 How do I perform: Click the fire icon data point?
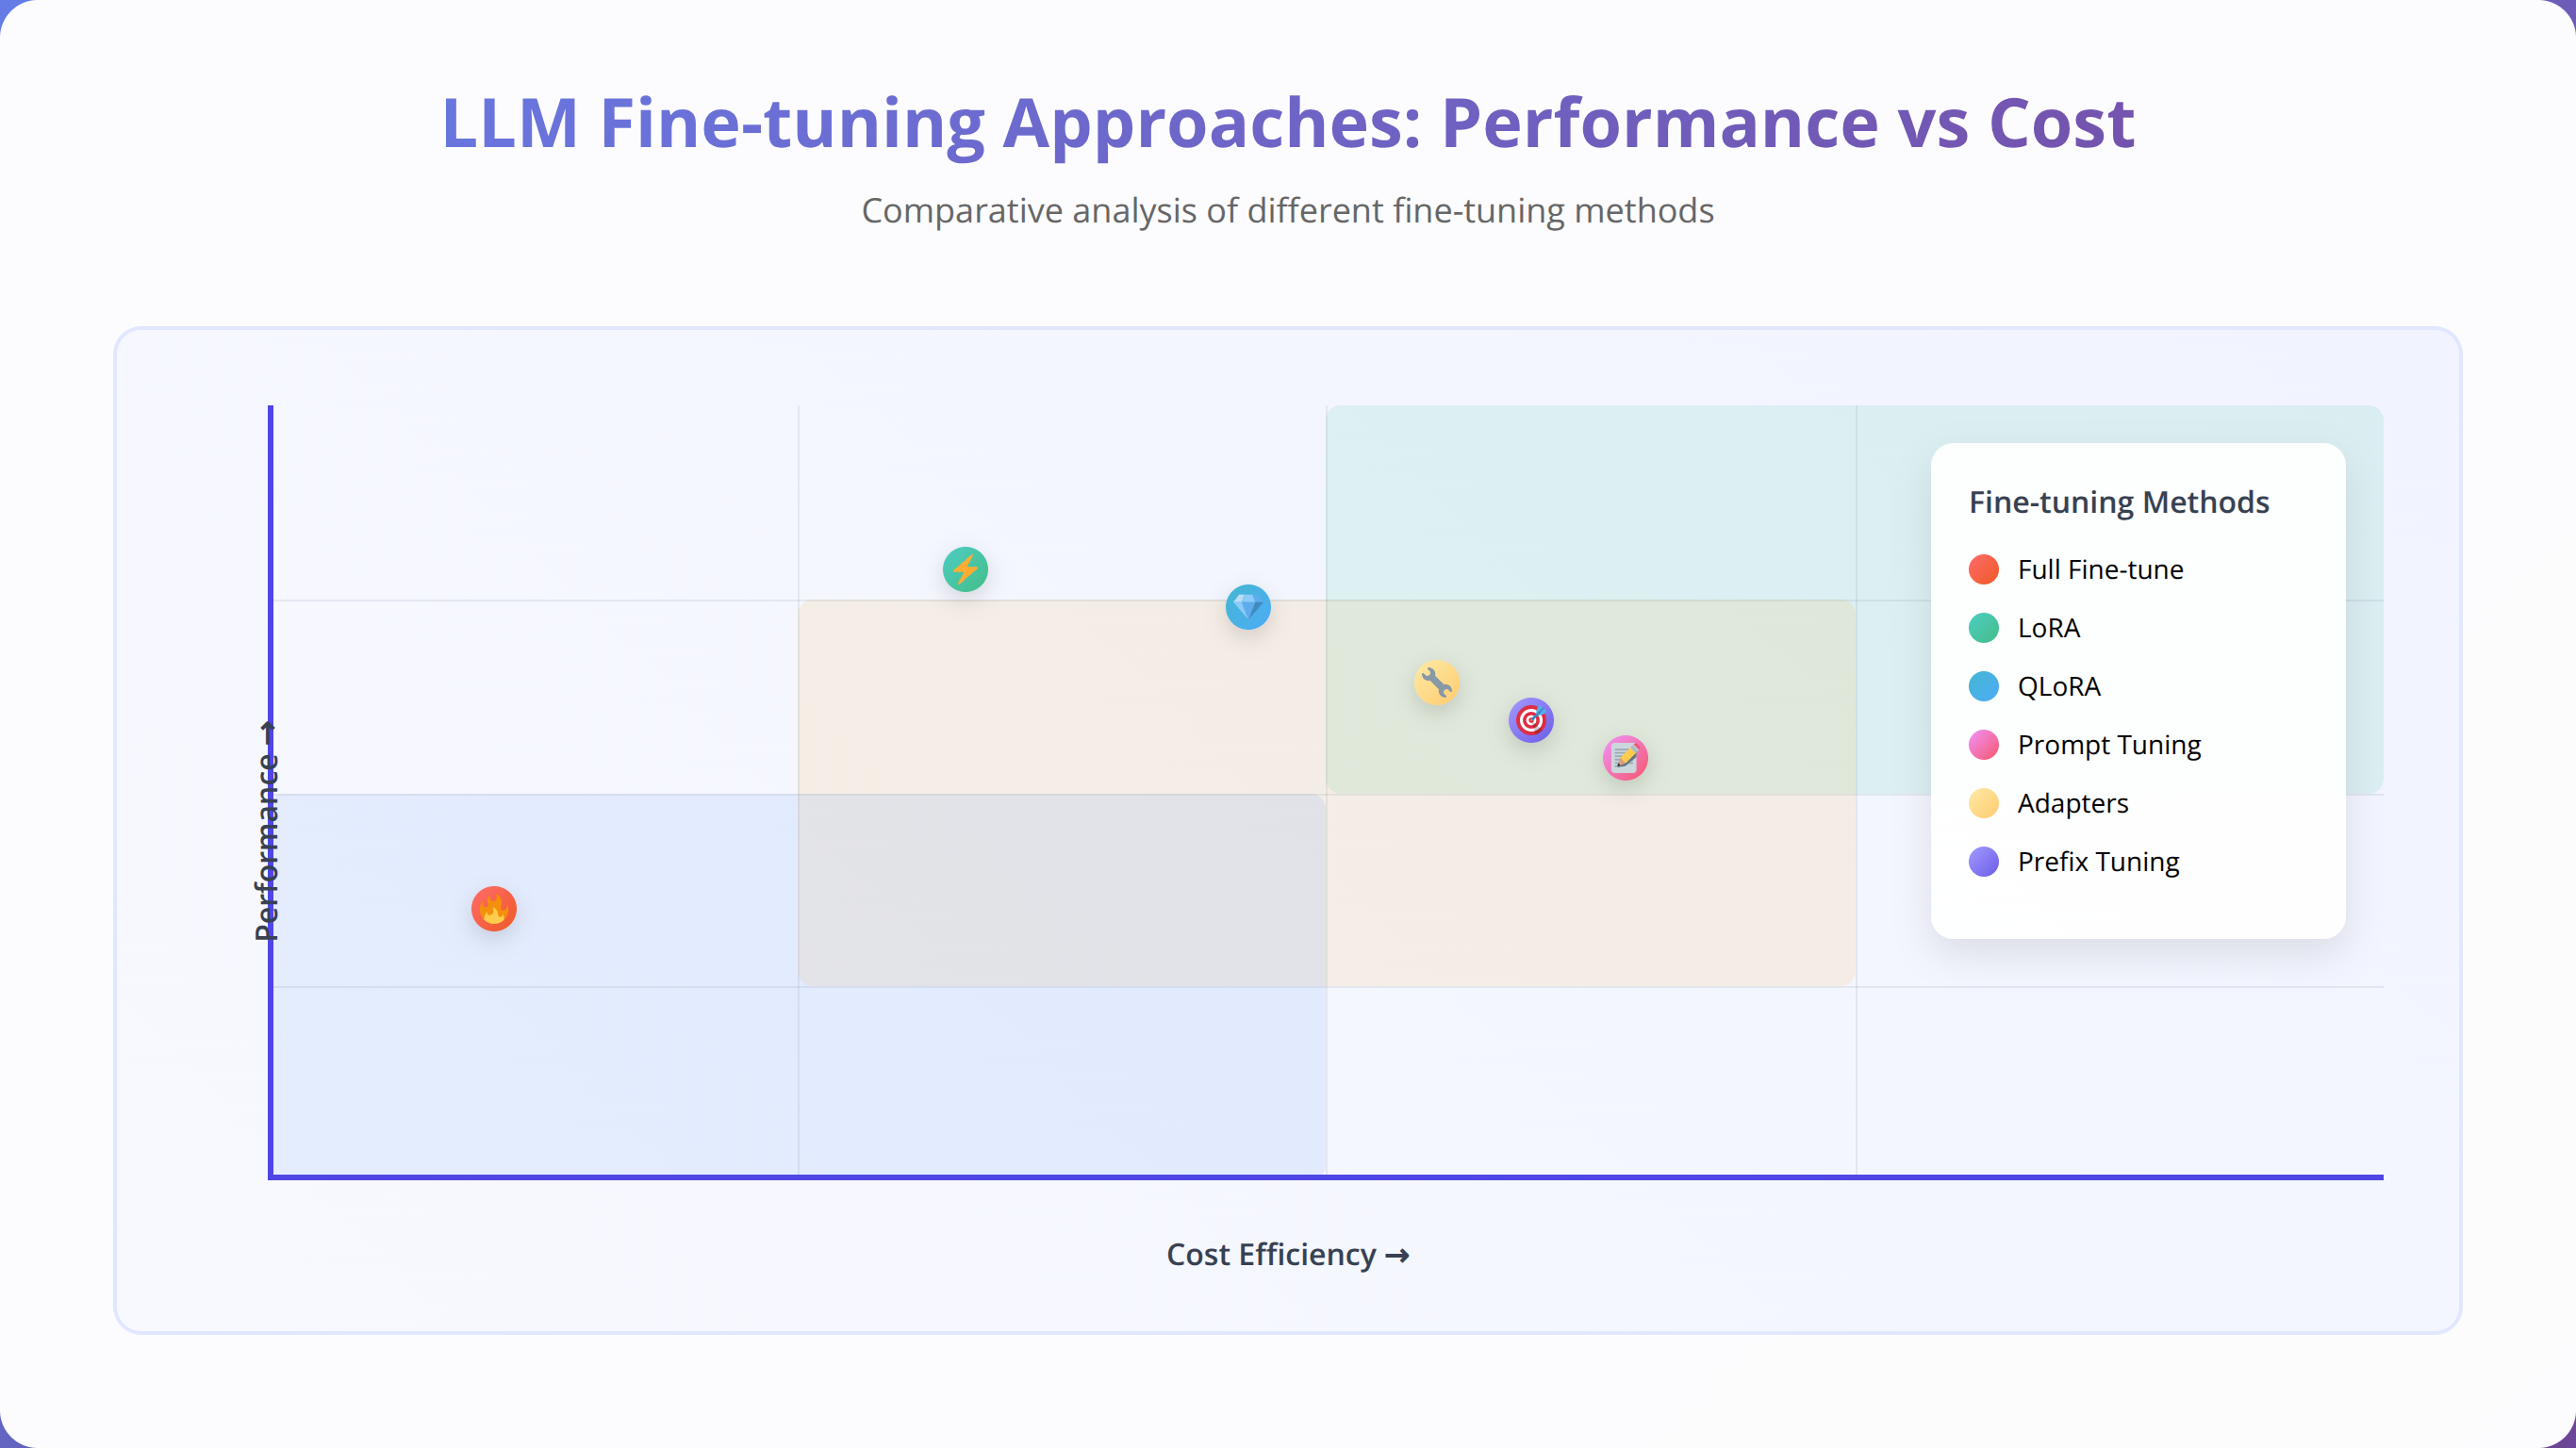(494, 909)
